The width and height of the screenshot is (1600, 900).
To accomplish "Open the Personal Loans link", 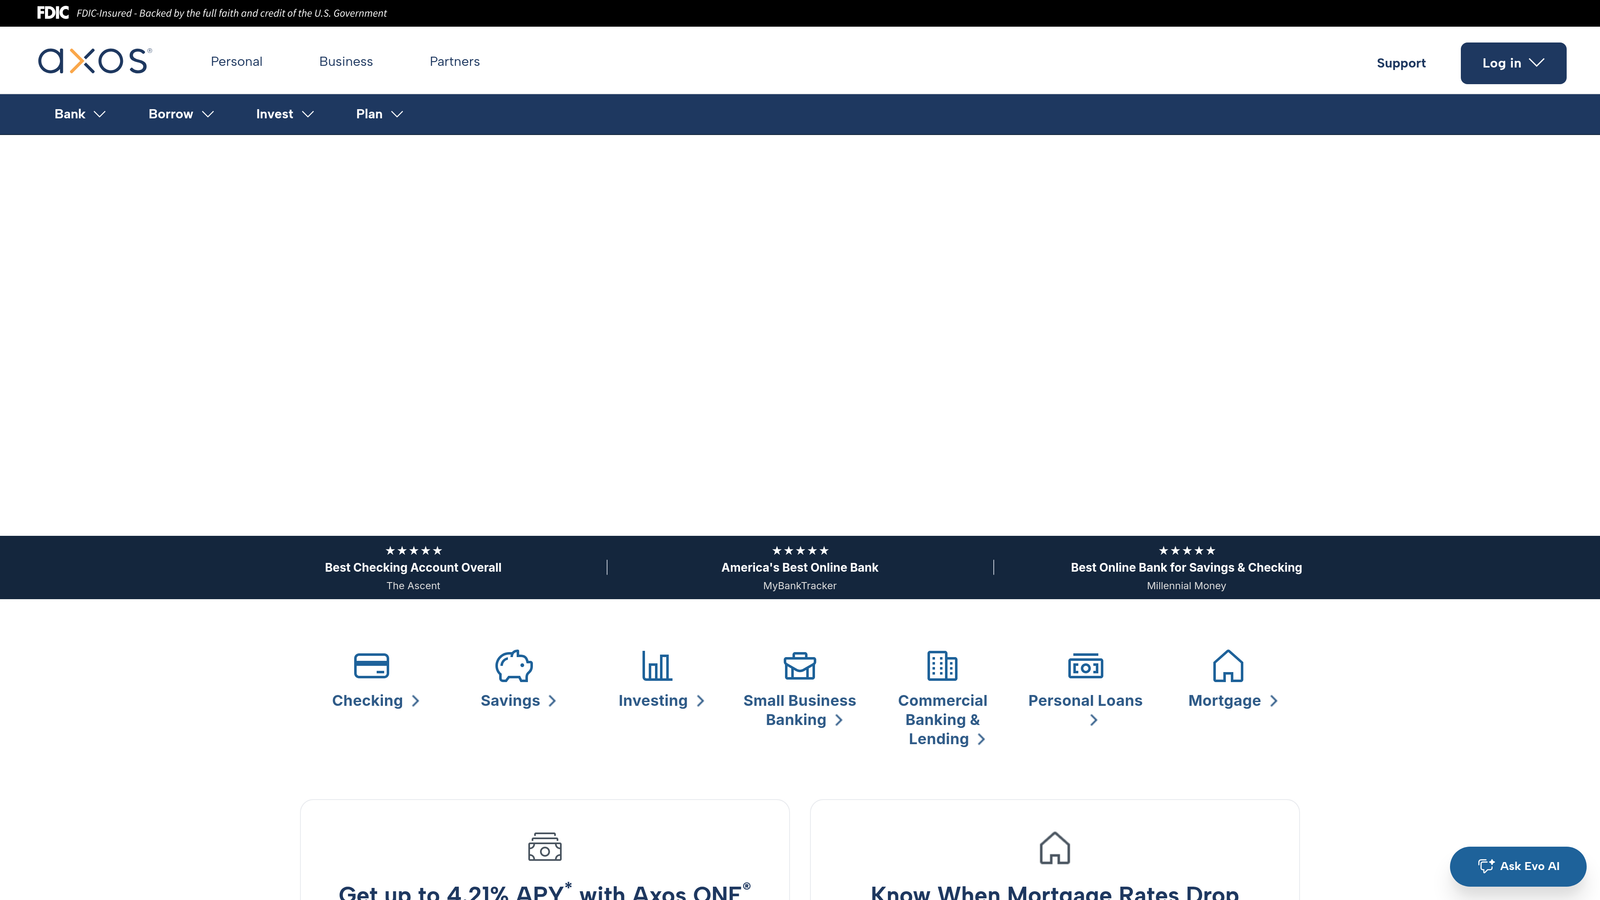I will pos(1085,710).
